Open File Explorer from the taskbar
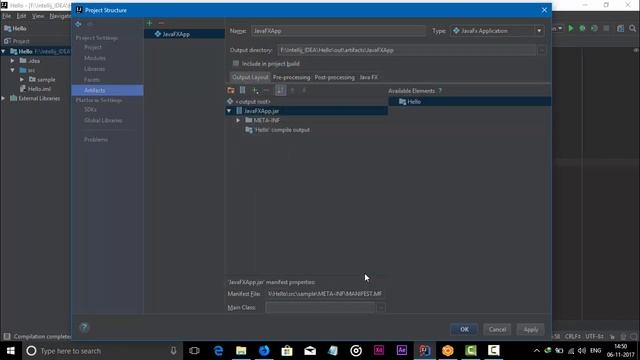Image resolution: width=640 pixels, height=360 pixels. coord(241,351)
